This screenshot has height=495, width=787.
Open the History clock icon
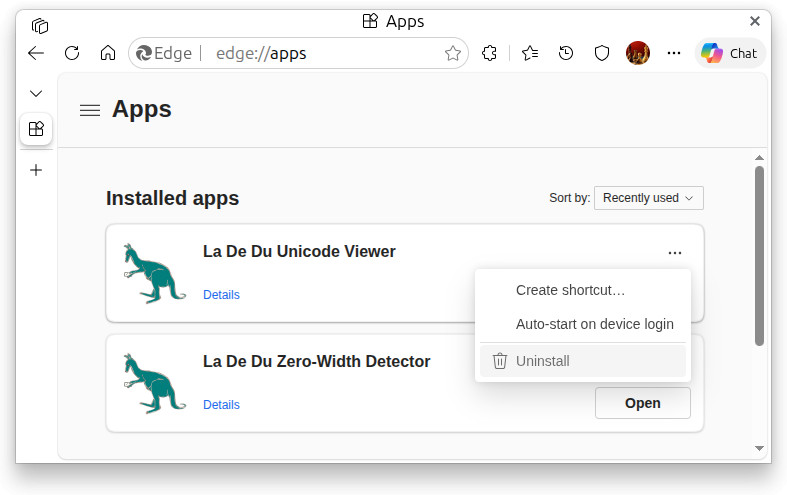(566, 53)
